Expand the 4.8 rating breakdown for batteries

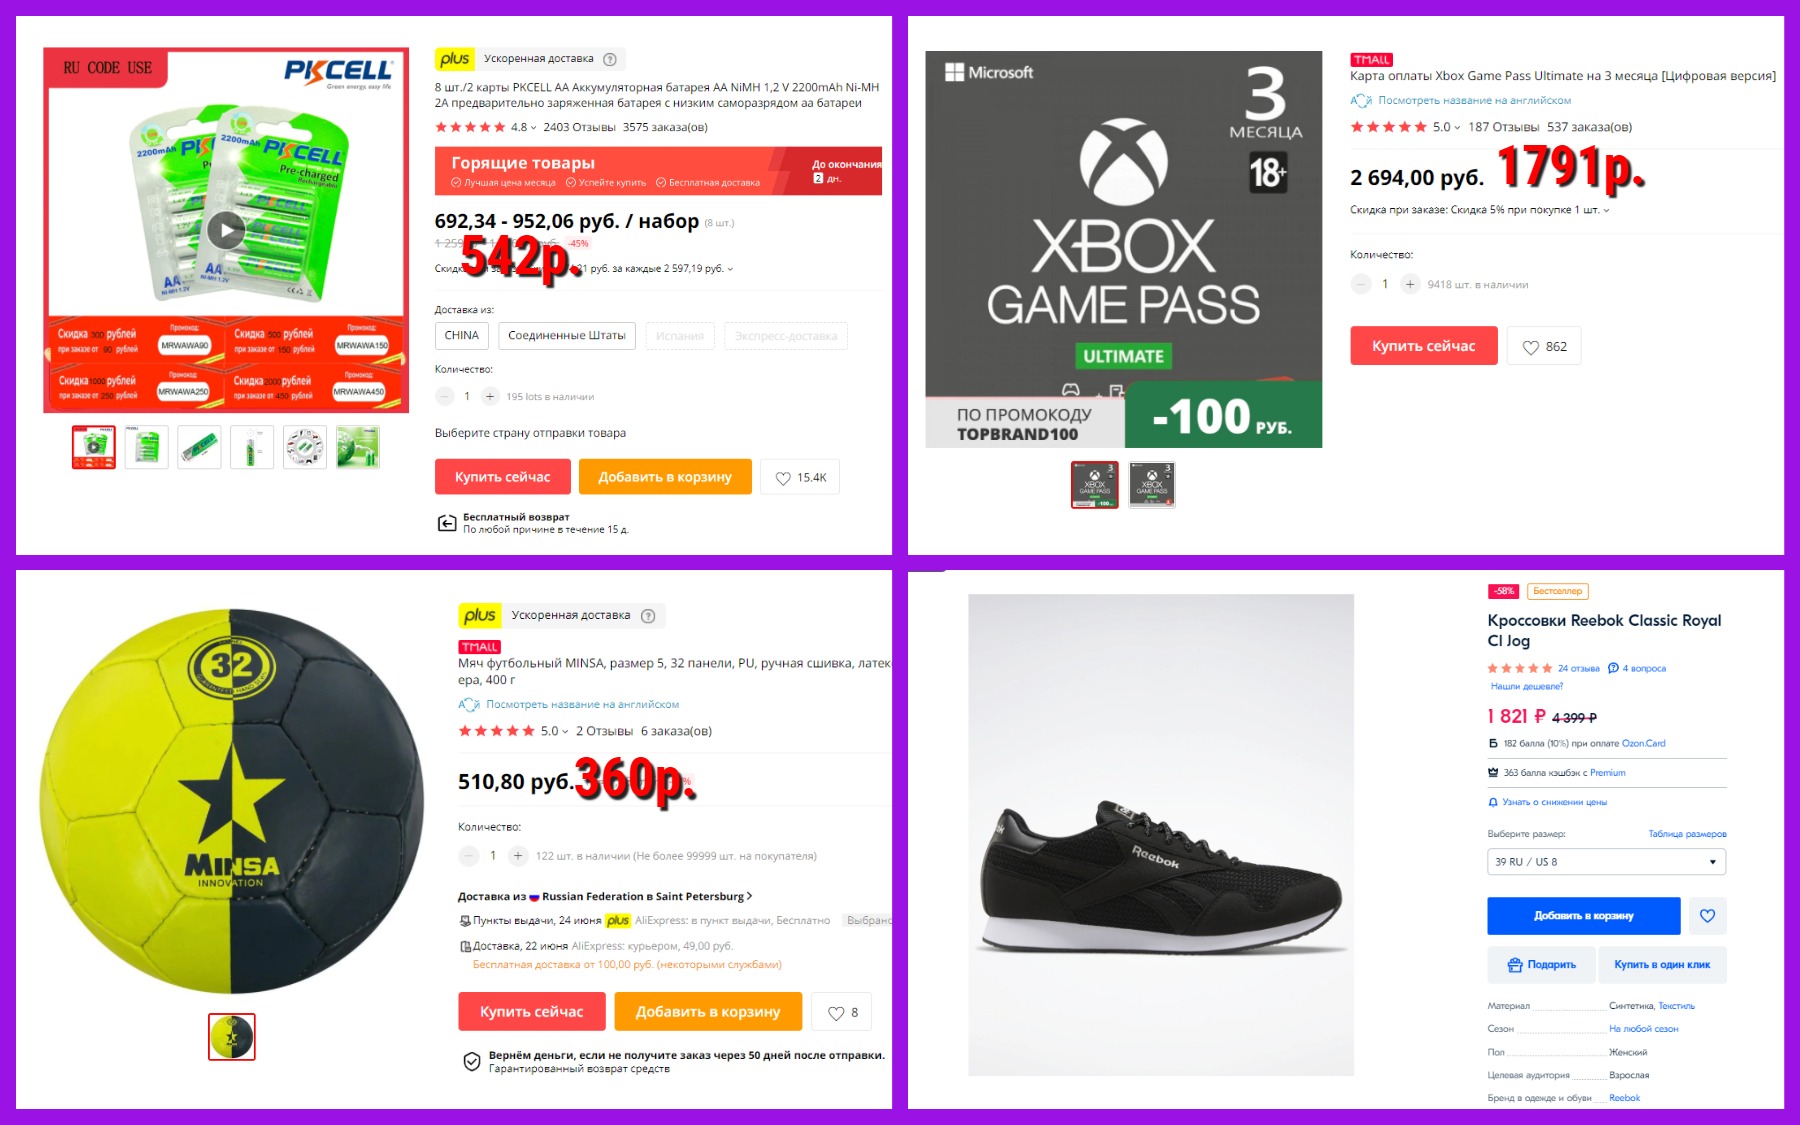pos(524,127)
